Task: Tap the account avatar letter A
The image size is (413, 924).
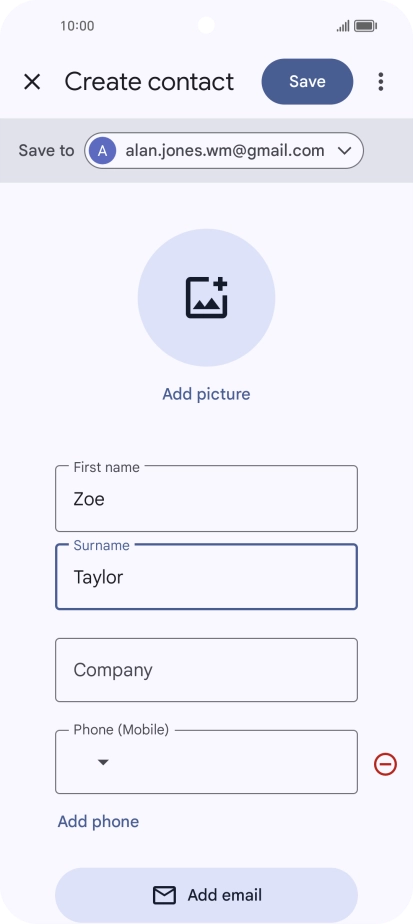Action: (x=103, y=151)
